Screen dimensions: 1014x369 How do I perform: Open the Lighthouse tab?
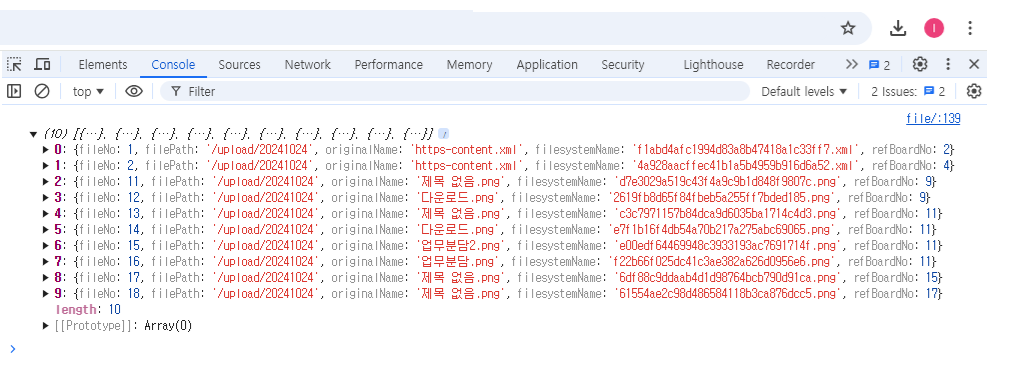point(713,65)
